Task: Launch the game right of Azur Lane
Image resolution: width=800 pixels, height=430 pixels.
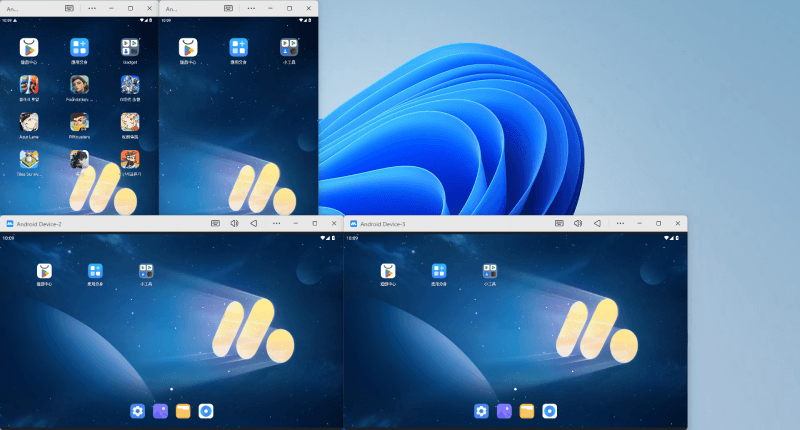Action: point(79,122)
